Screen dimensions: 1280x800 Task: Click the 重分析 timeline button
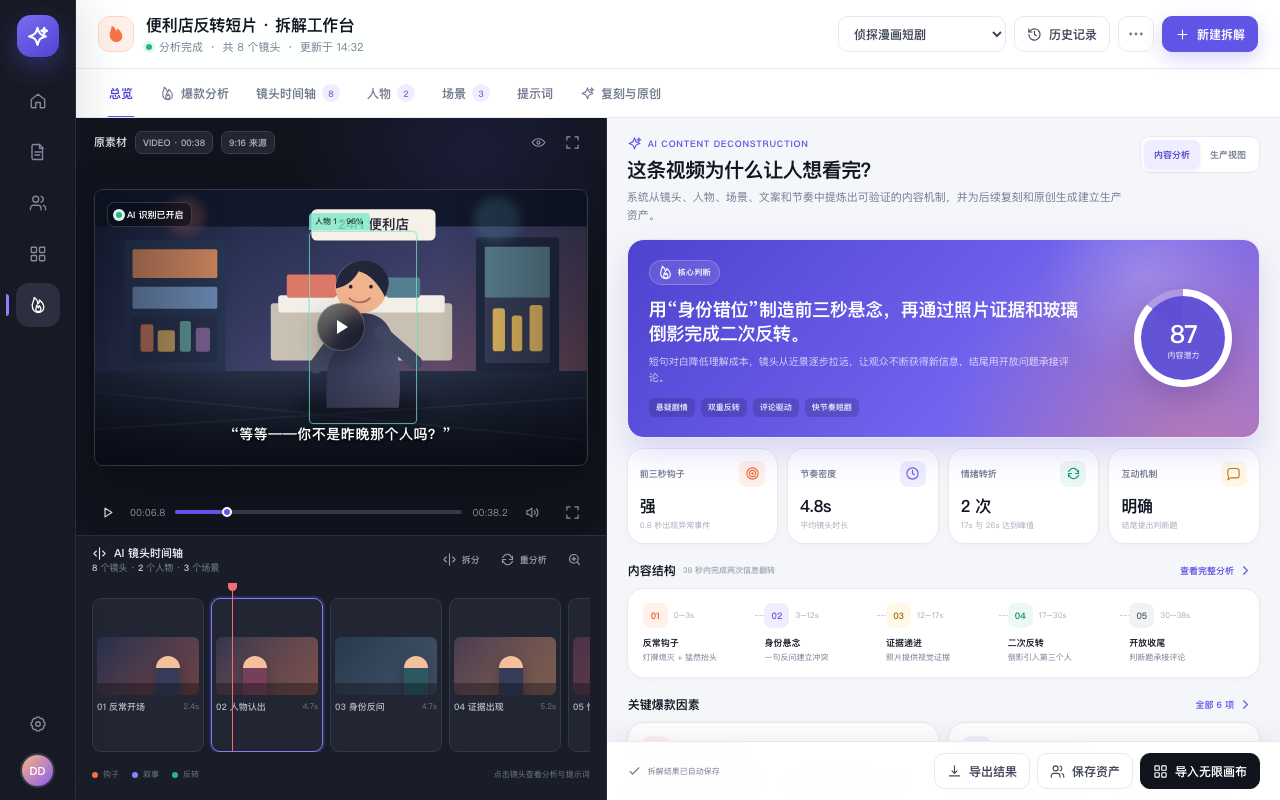click(524, 560)
